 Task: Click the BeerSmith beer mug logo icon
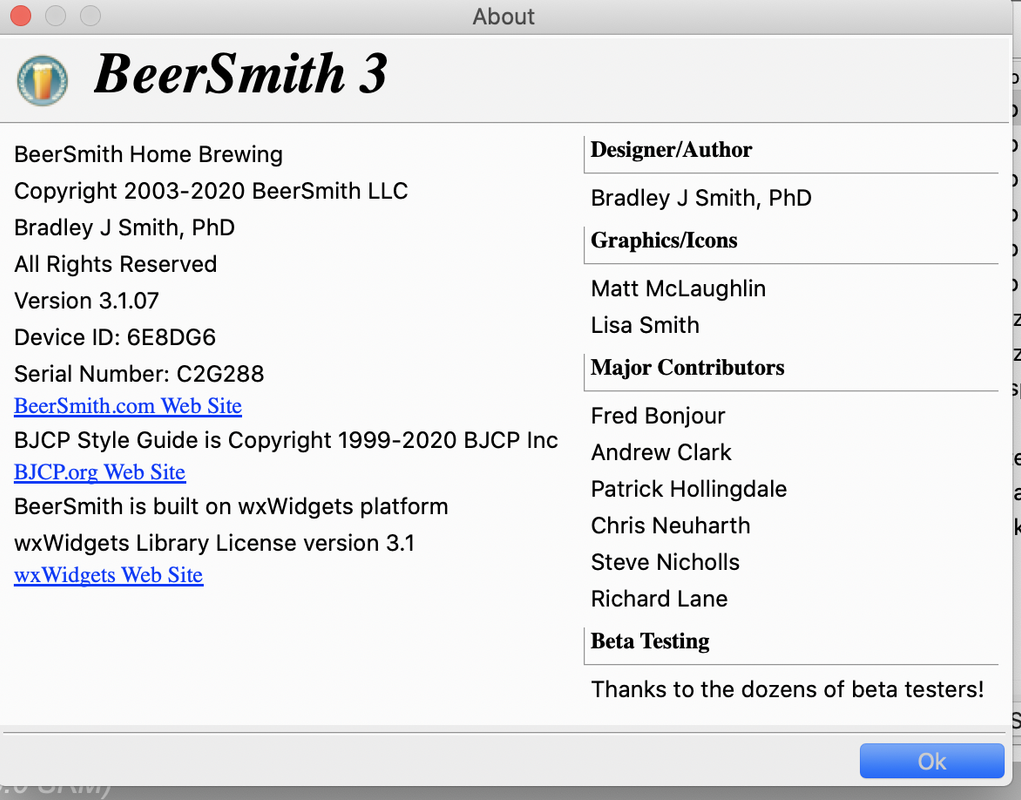(42, 80)
